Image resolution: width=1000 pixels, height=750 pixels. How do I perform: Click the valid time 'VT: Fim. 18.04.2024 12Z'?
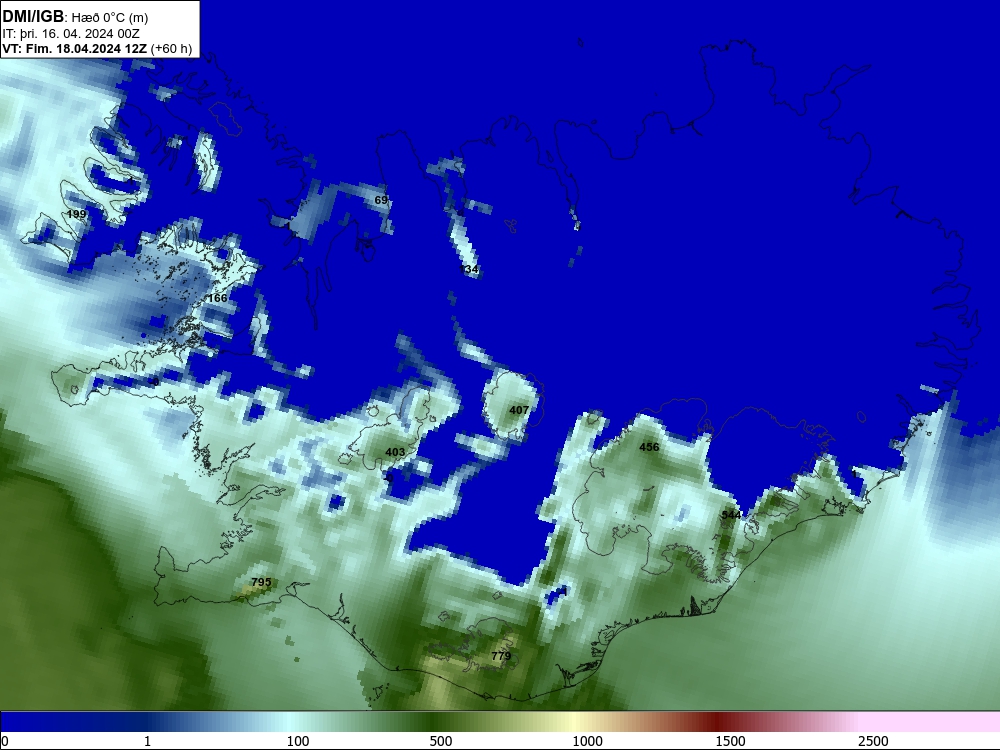pyautogui.click(x=75, y=48)
